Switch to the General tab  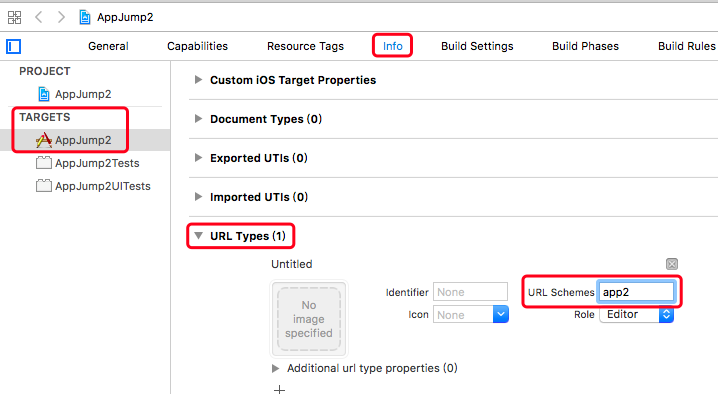tap(108, 46)
